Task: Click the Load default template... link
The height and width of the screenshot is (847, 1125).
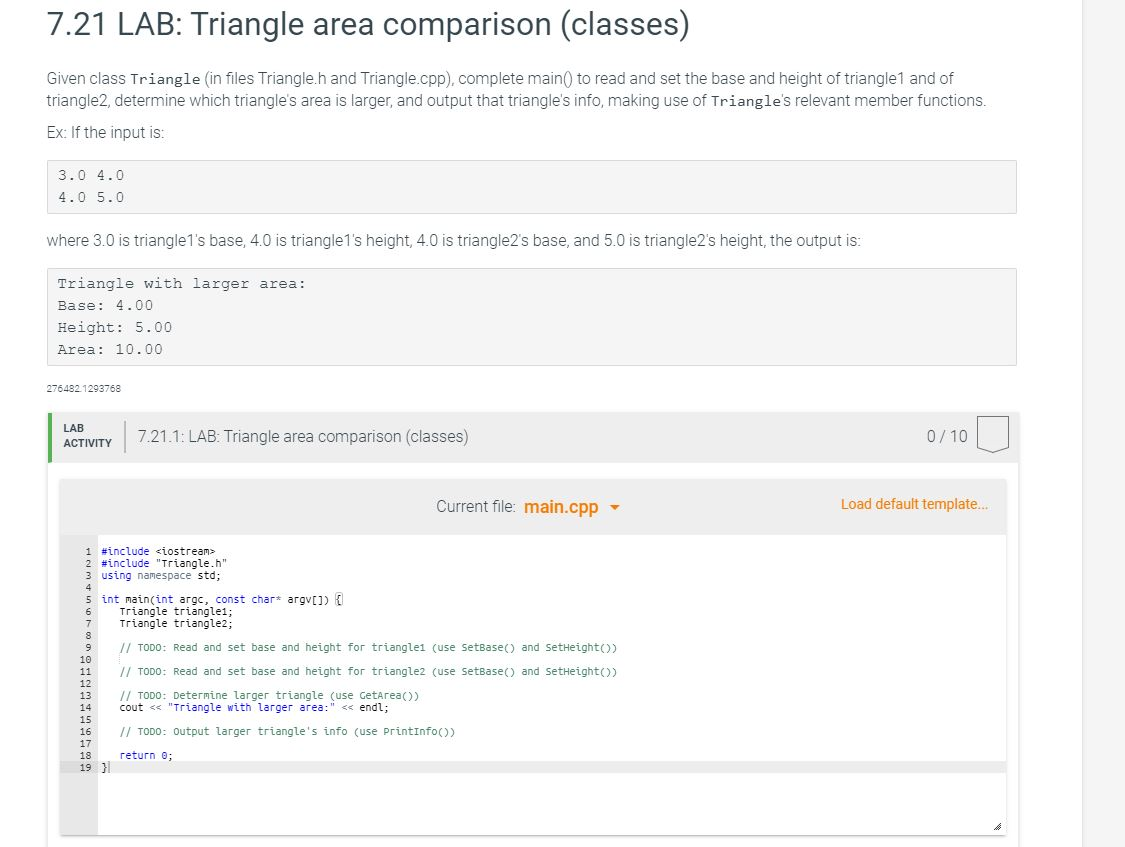Action: [x=914, y=504]
